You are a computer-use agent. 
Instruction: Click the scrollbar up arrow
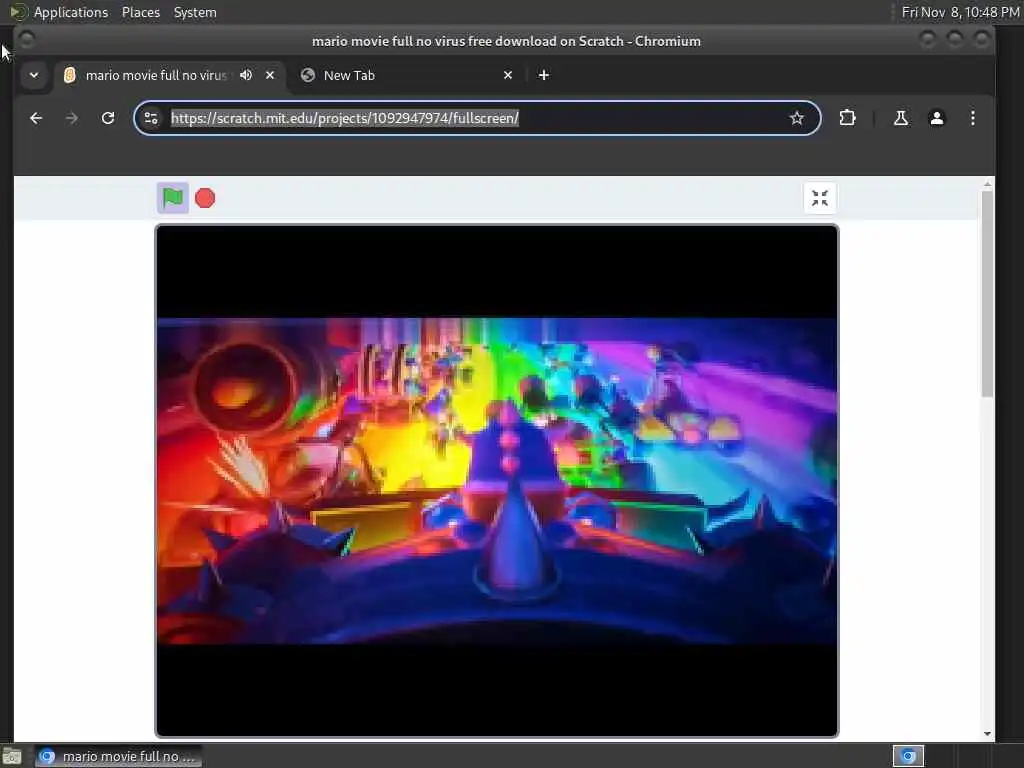click(x=987, y=185)
